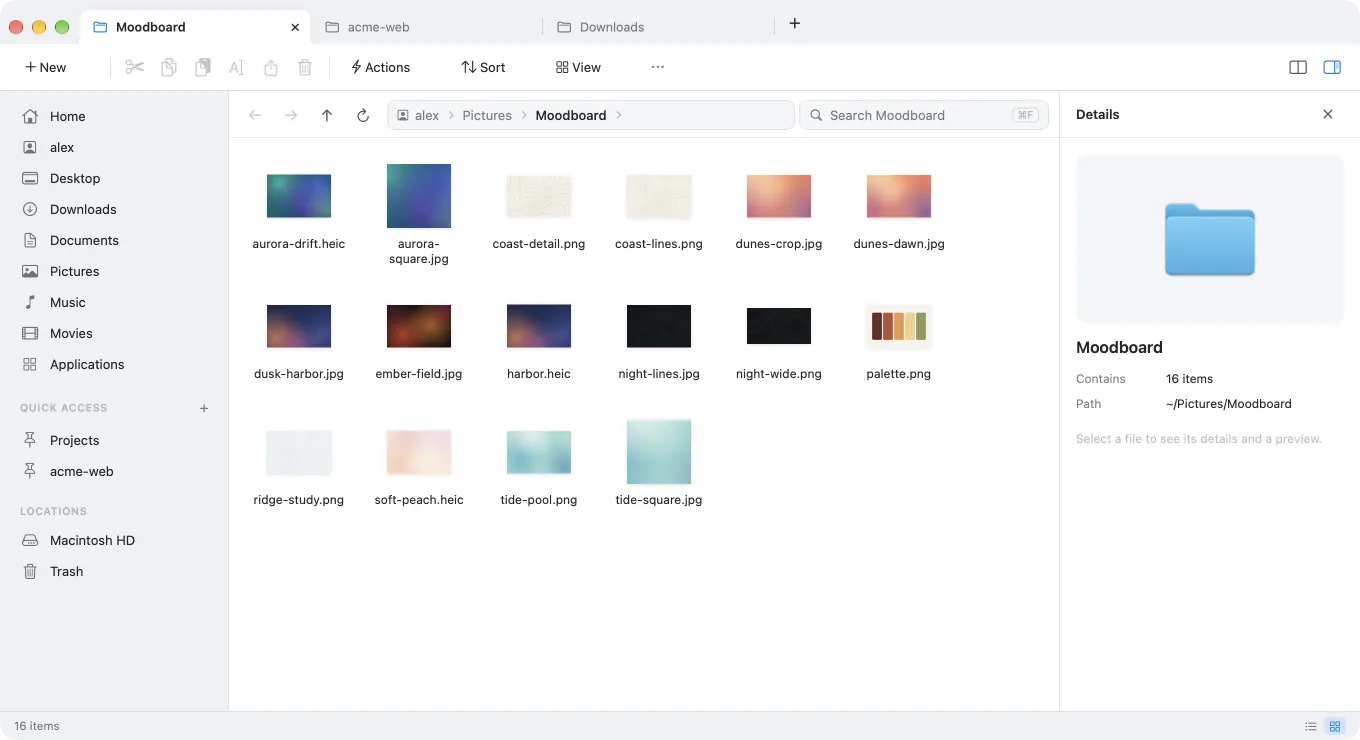Click the trash Delete toolbar icon
This screenshot has width=1360, height=740.
point(305,67)
